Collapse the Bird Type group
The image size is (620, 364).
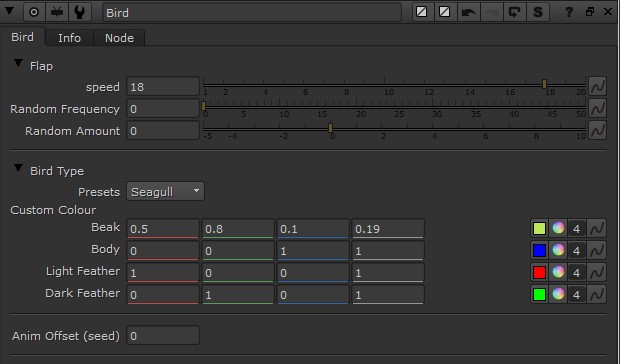[18, 168]
